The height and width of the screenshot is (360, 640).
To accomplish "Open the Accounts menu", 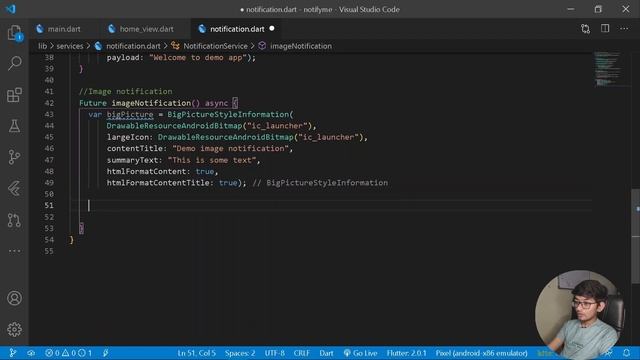I will click(14, 298).
